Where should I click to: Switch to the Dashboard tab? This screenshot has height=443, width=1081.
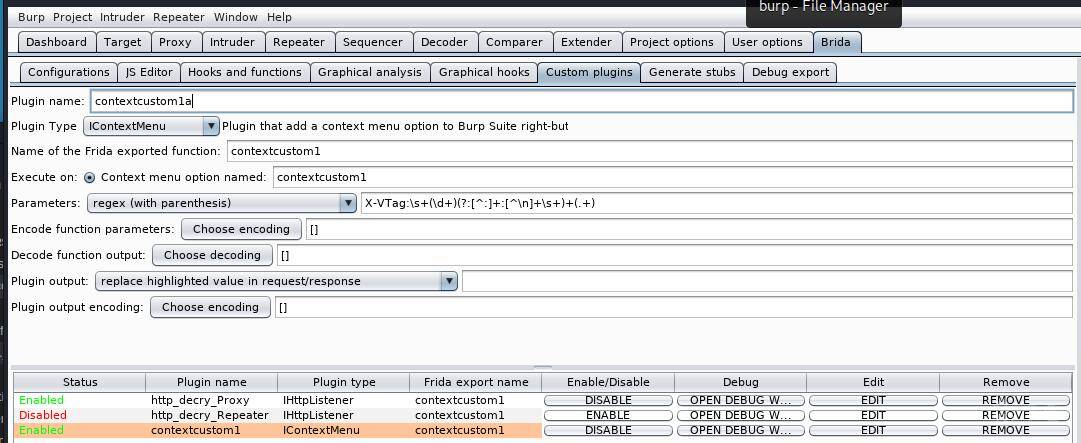(57, 42)
